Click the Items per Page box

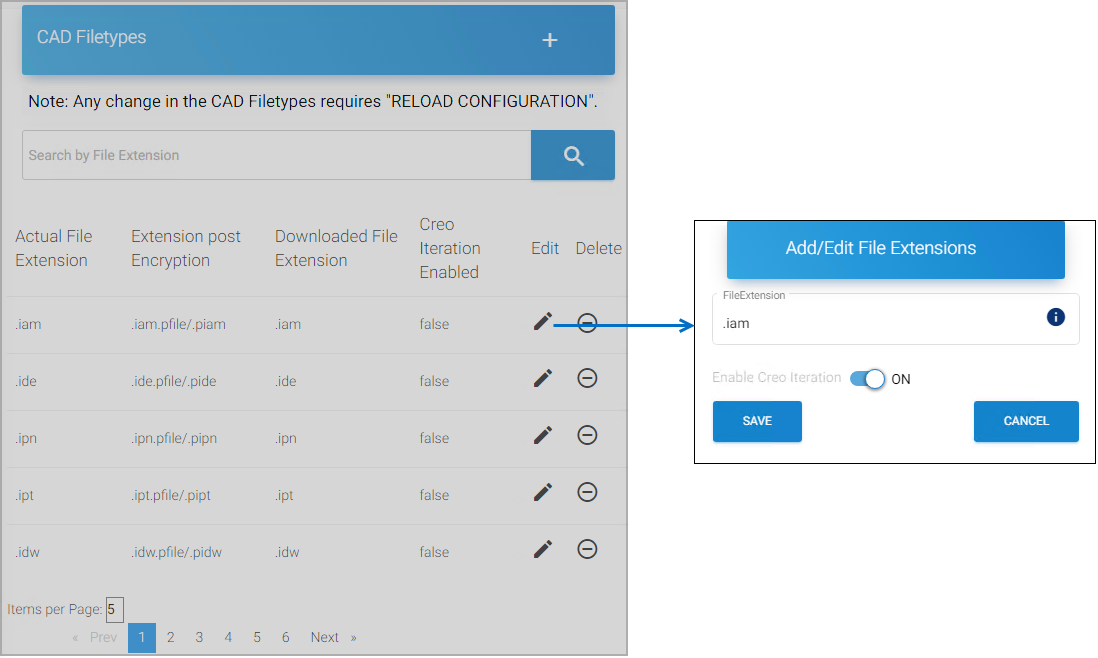tap(114, 610)
